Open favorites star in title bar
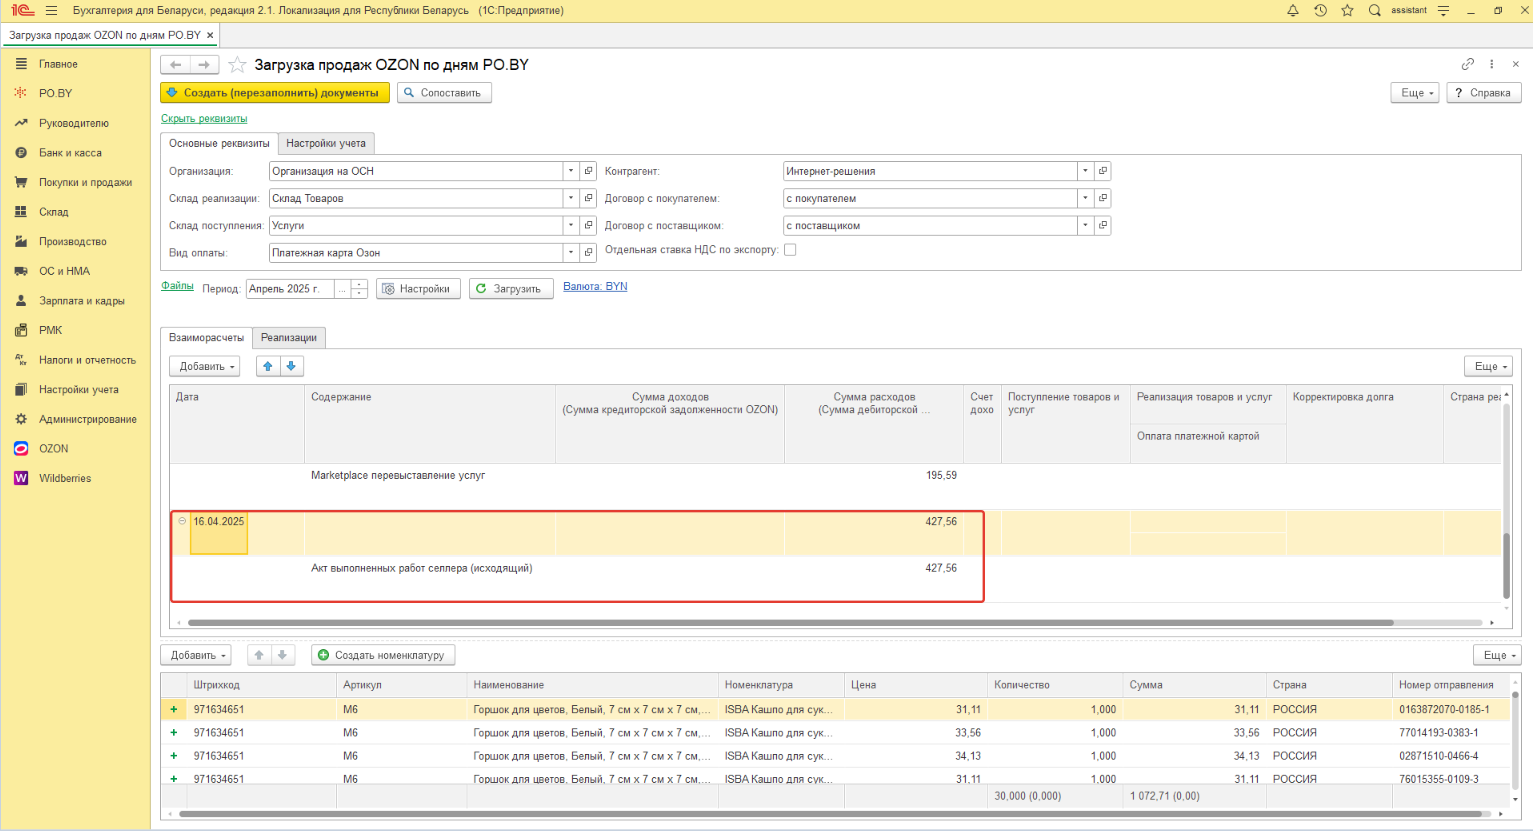This screenshot has height=831, width=1533. (x=1347, y=10)
